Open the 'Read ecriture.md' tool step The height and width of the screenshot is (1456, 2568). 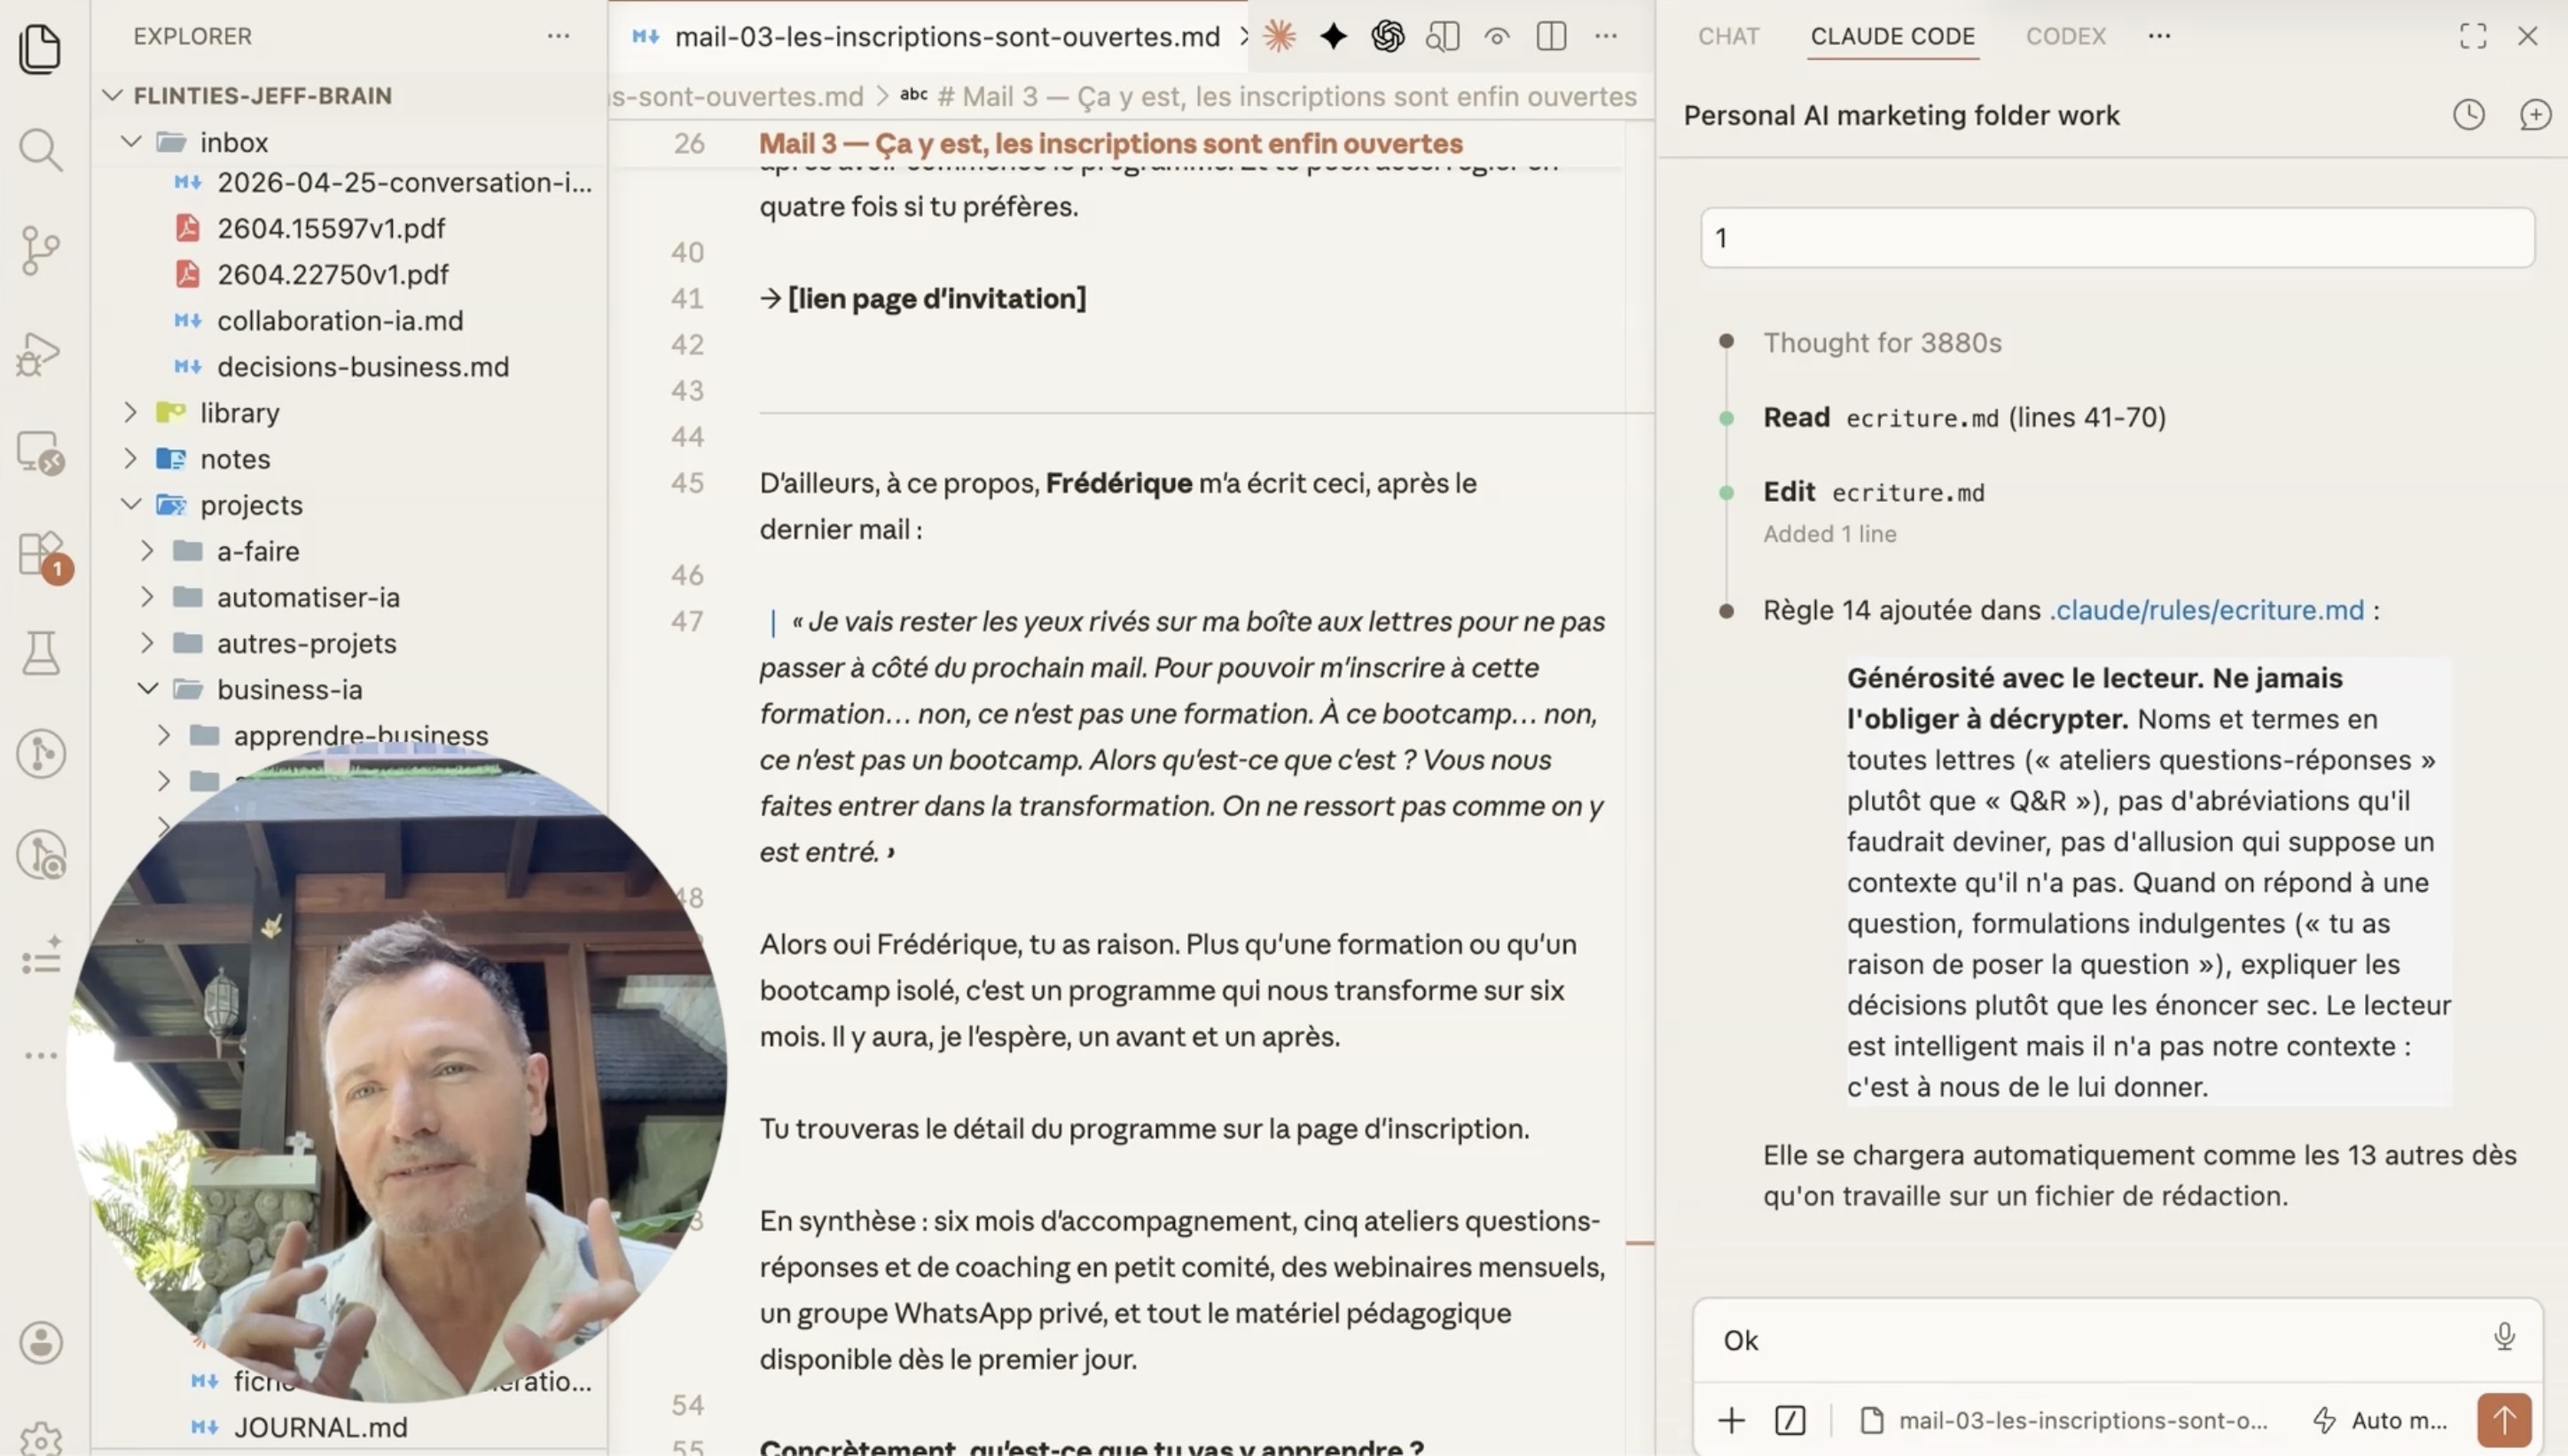pyautogui.click(x=1964, y=417)
